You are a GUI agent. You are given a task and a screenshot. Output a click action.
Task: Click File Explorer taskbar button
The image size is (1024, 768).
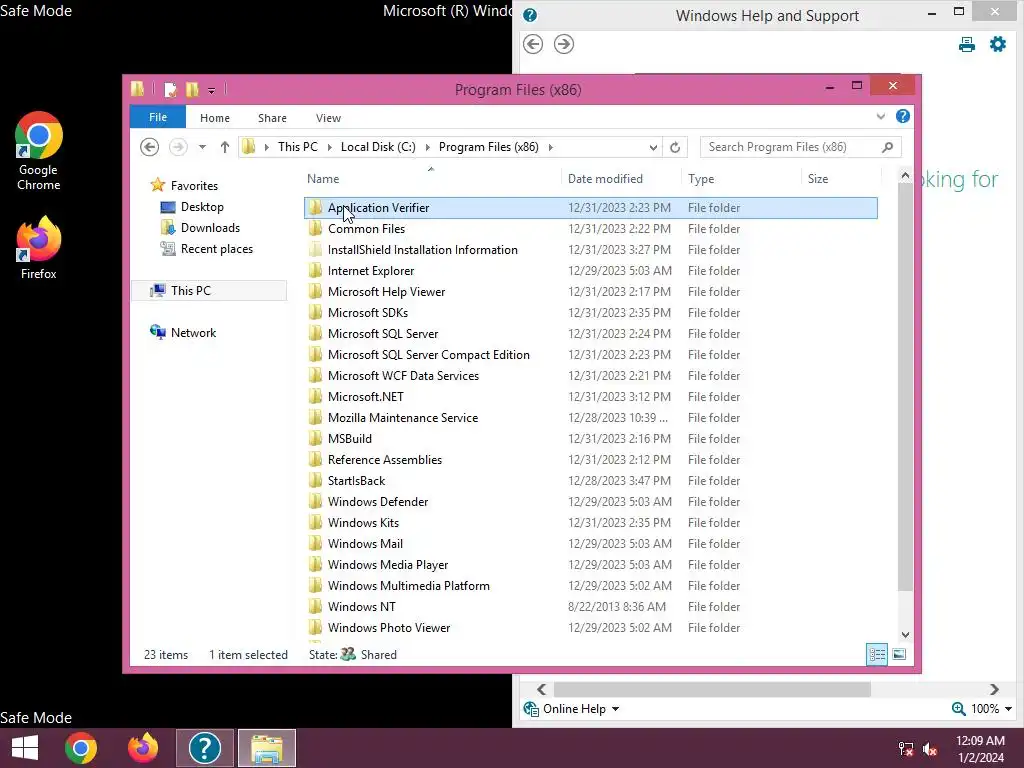pos(266,748)
